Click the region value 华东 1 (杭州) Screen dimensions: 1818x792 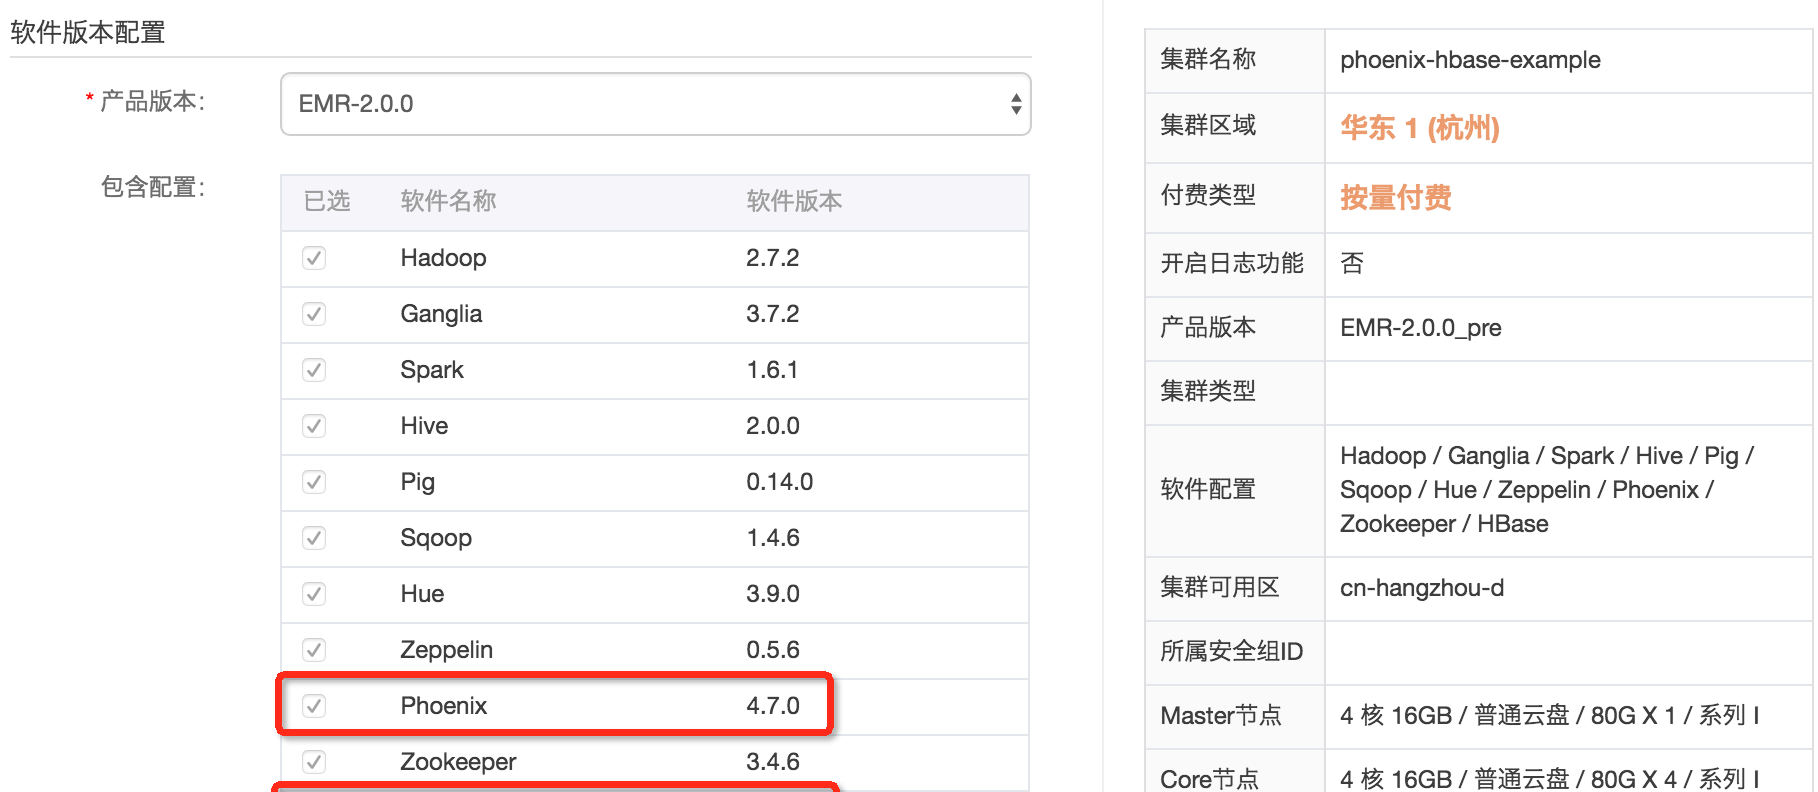point(1419,128)
